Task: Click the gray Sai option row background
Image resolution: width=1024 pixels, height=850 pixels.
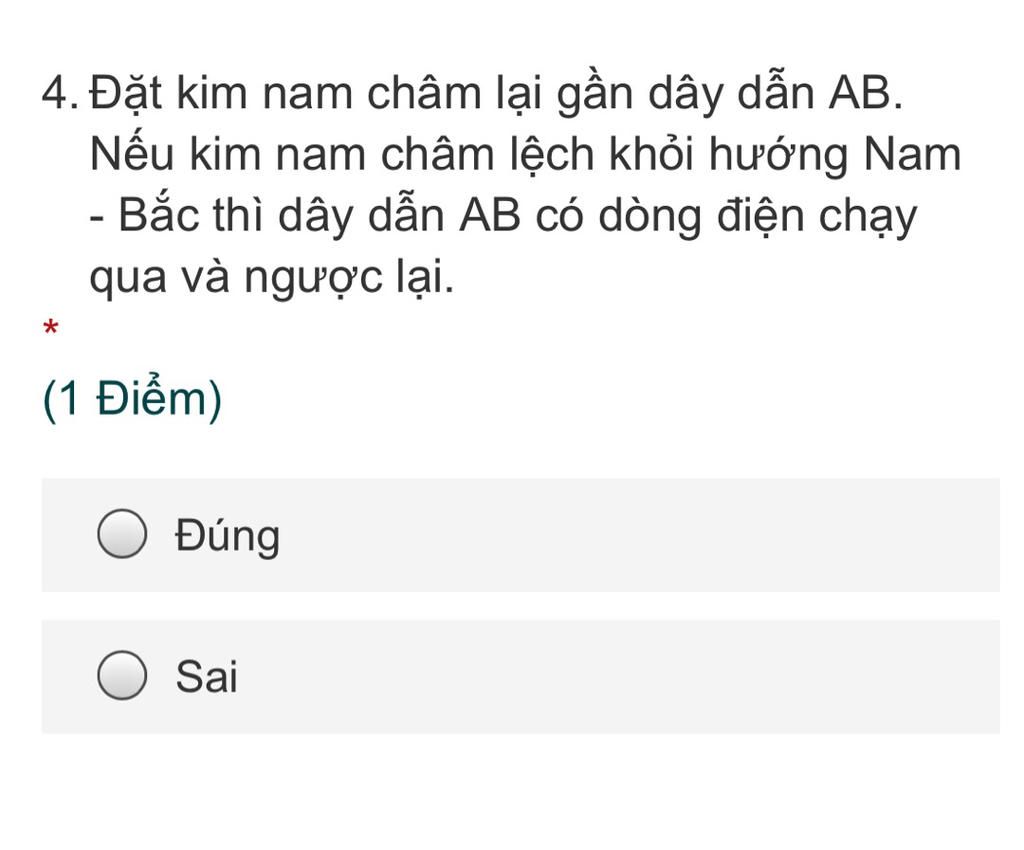Action: [x=520, y=676]
